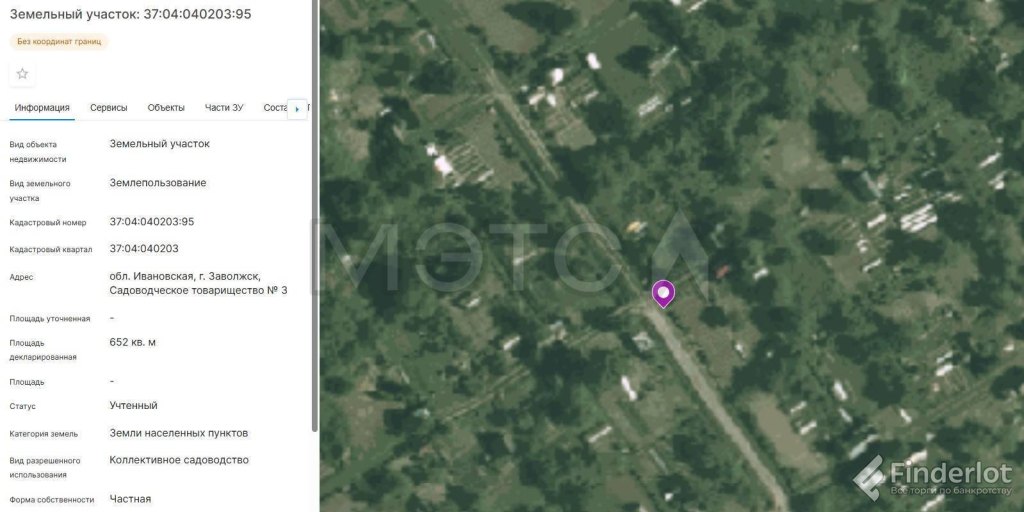Click the Земли населенных пунктов value
The height and width of the screenshot is (512, 1024).
pyautogui.click(x=178, y=433)
